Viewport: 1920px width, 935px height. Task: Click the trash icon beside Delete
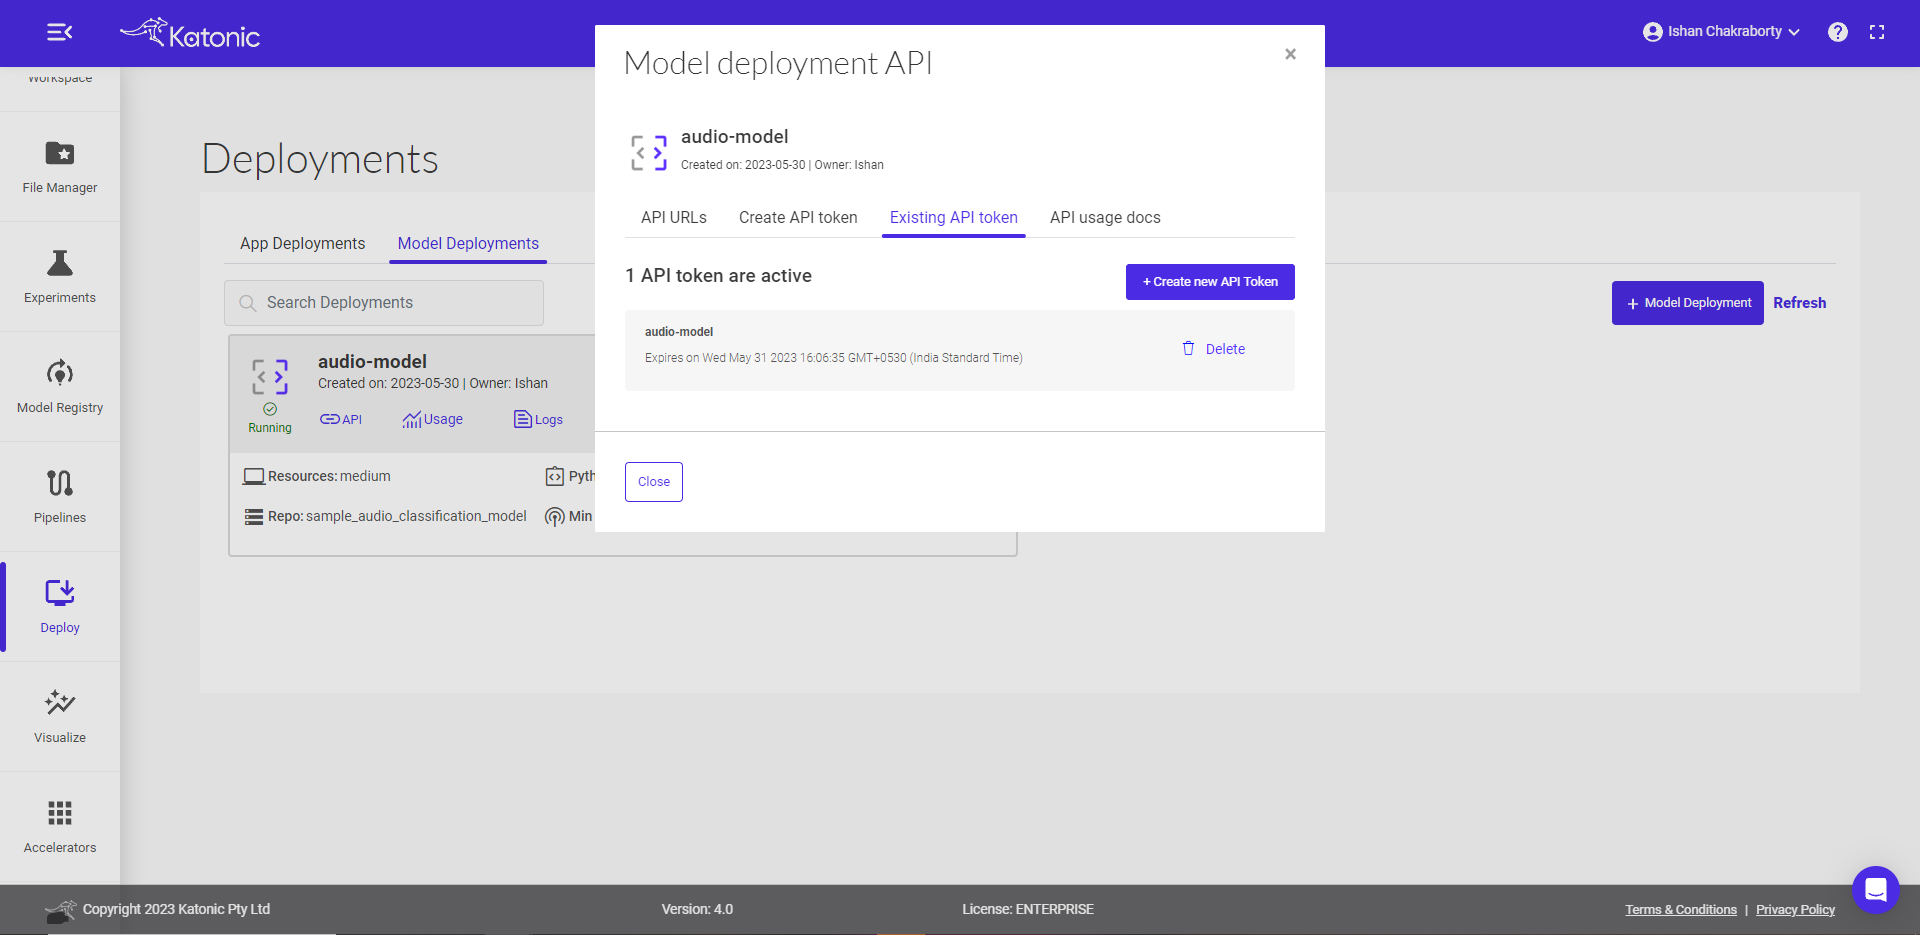coord(1188,348)
